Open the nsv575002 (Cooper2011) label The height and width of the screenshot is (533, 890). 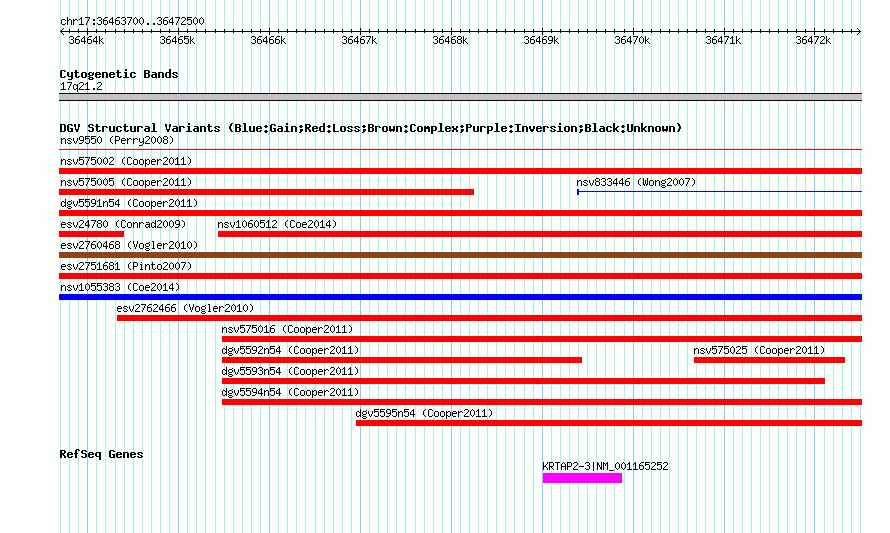click(126, 161)
